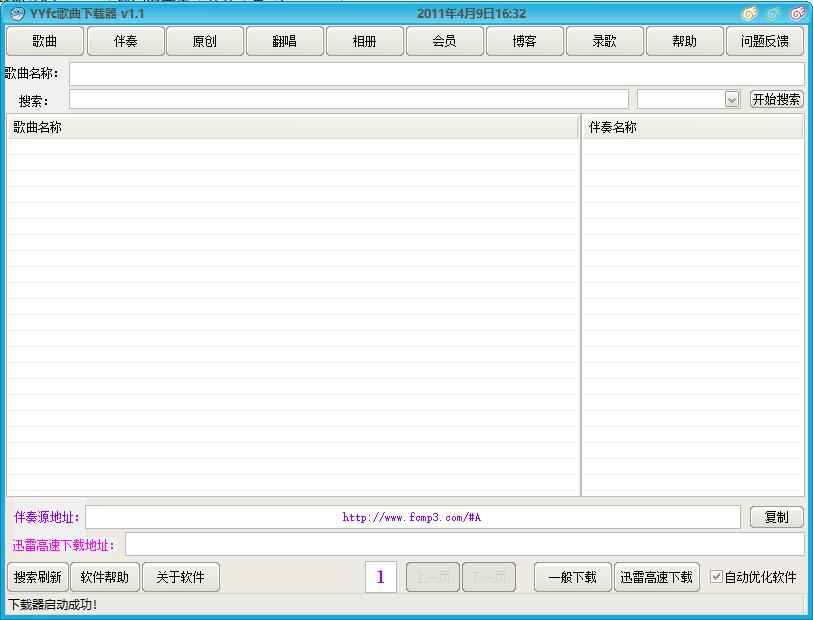Click the yellow winged icon in title bar

pos(749,14)
